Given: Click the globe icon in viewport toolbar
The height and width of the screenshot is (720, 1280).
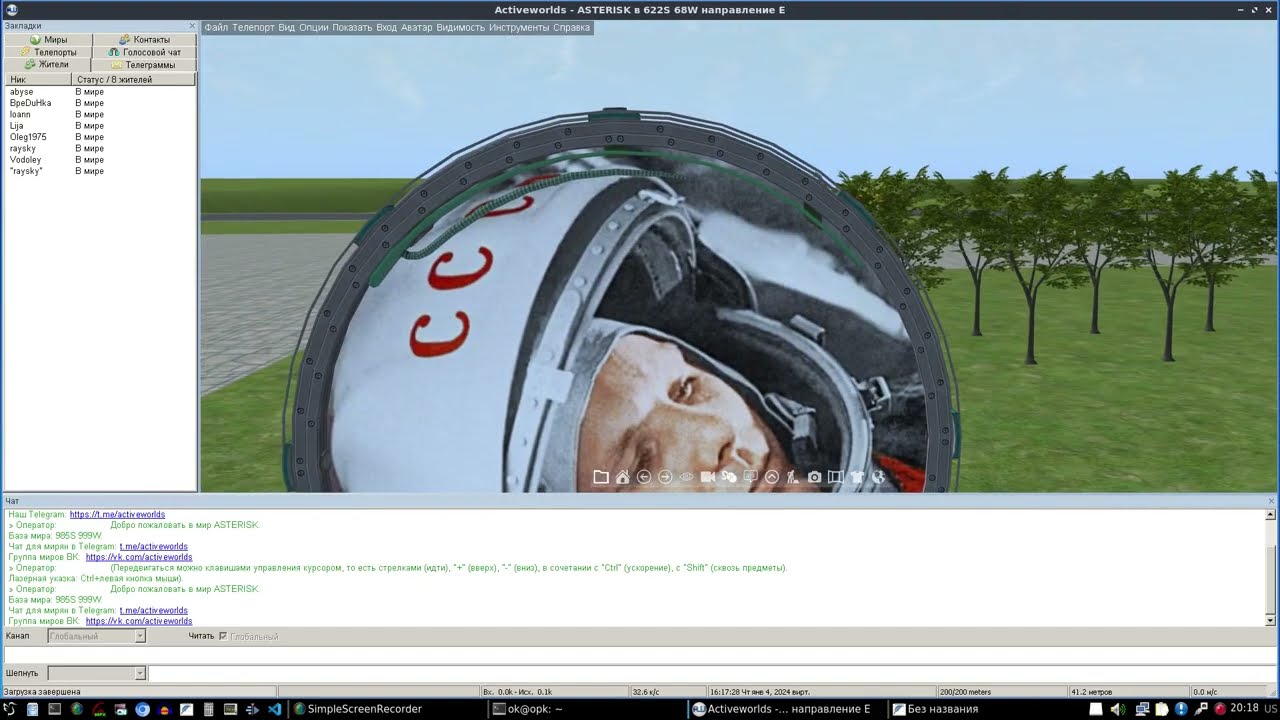Looking at the screenshot, I should tap(878, 477).
